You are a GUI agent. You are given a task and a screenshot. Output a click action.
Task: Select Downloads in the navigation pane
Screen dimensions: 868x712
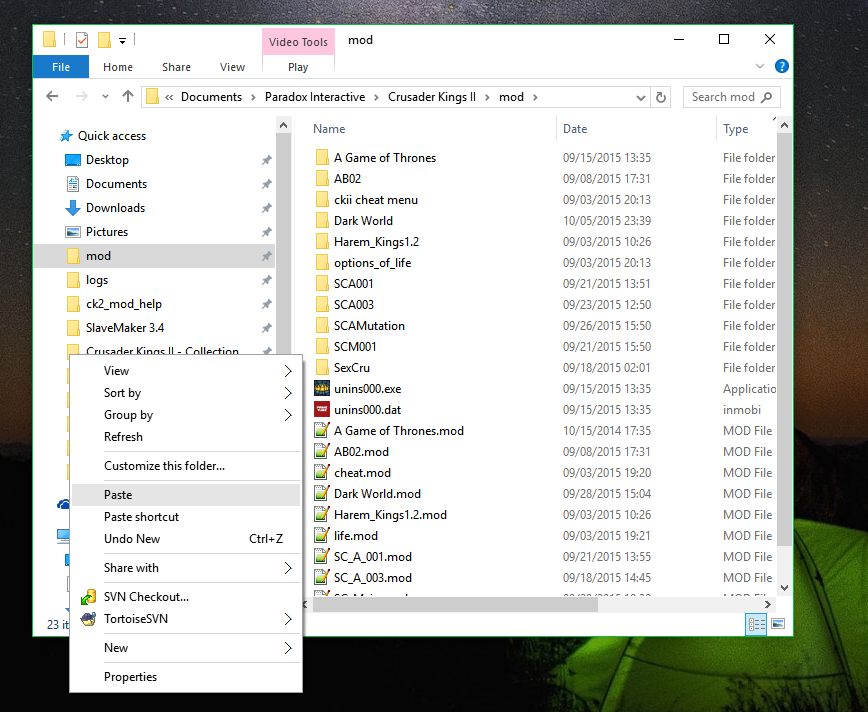pyautogui.click(x=115, y=208)
